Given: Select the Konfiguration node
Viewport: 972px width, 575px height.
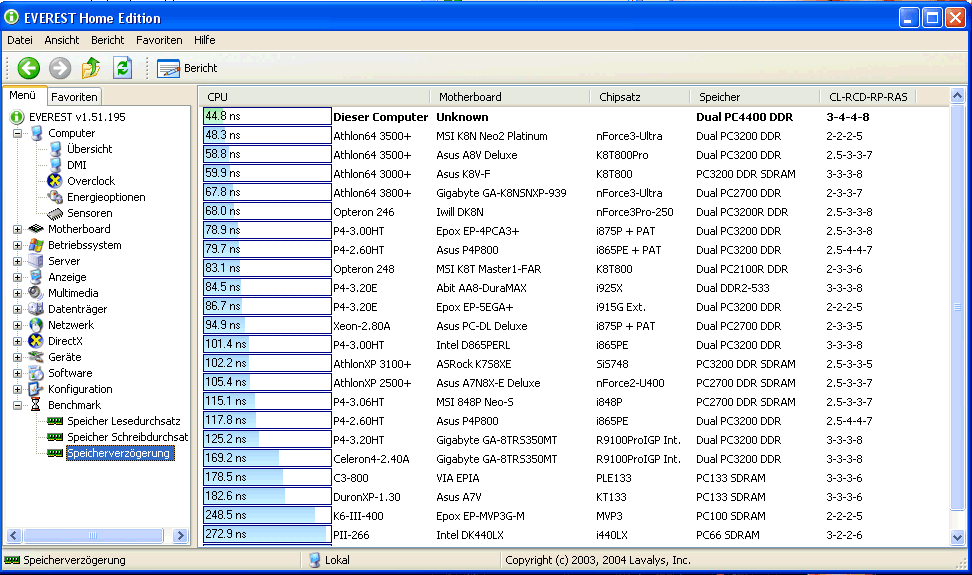Looking at the screenshot, I should (80, 389).
